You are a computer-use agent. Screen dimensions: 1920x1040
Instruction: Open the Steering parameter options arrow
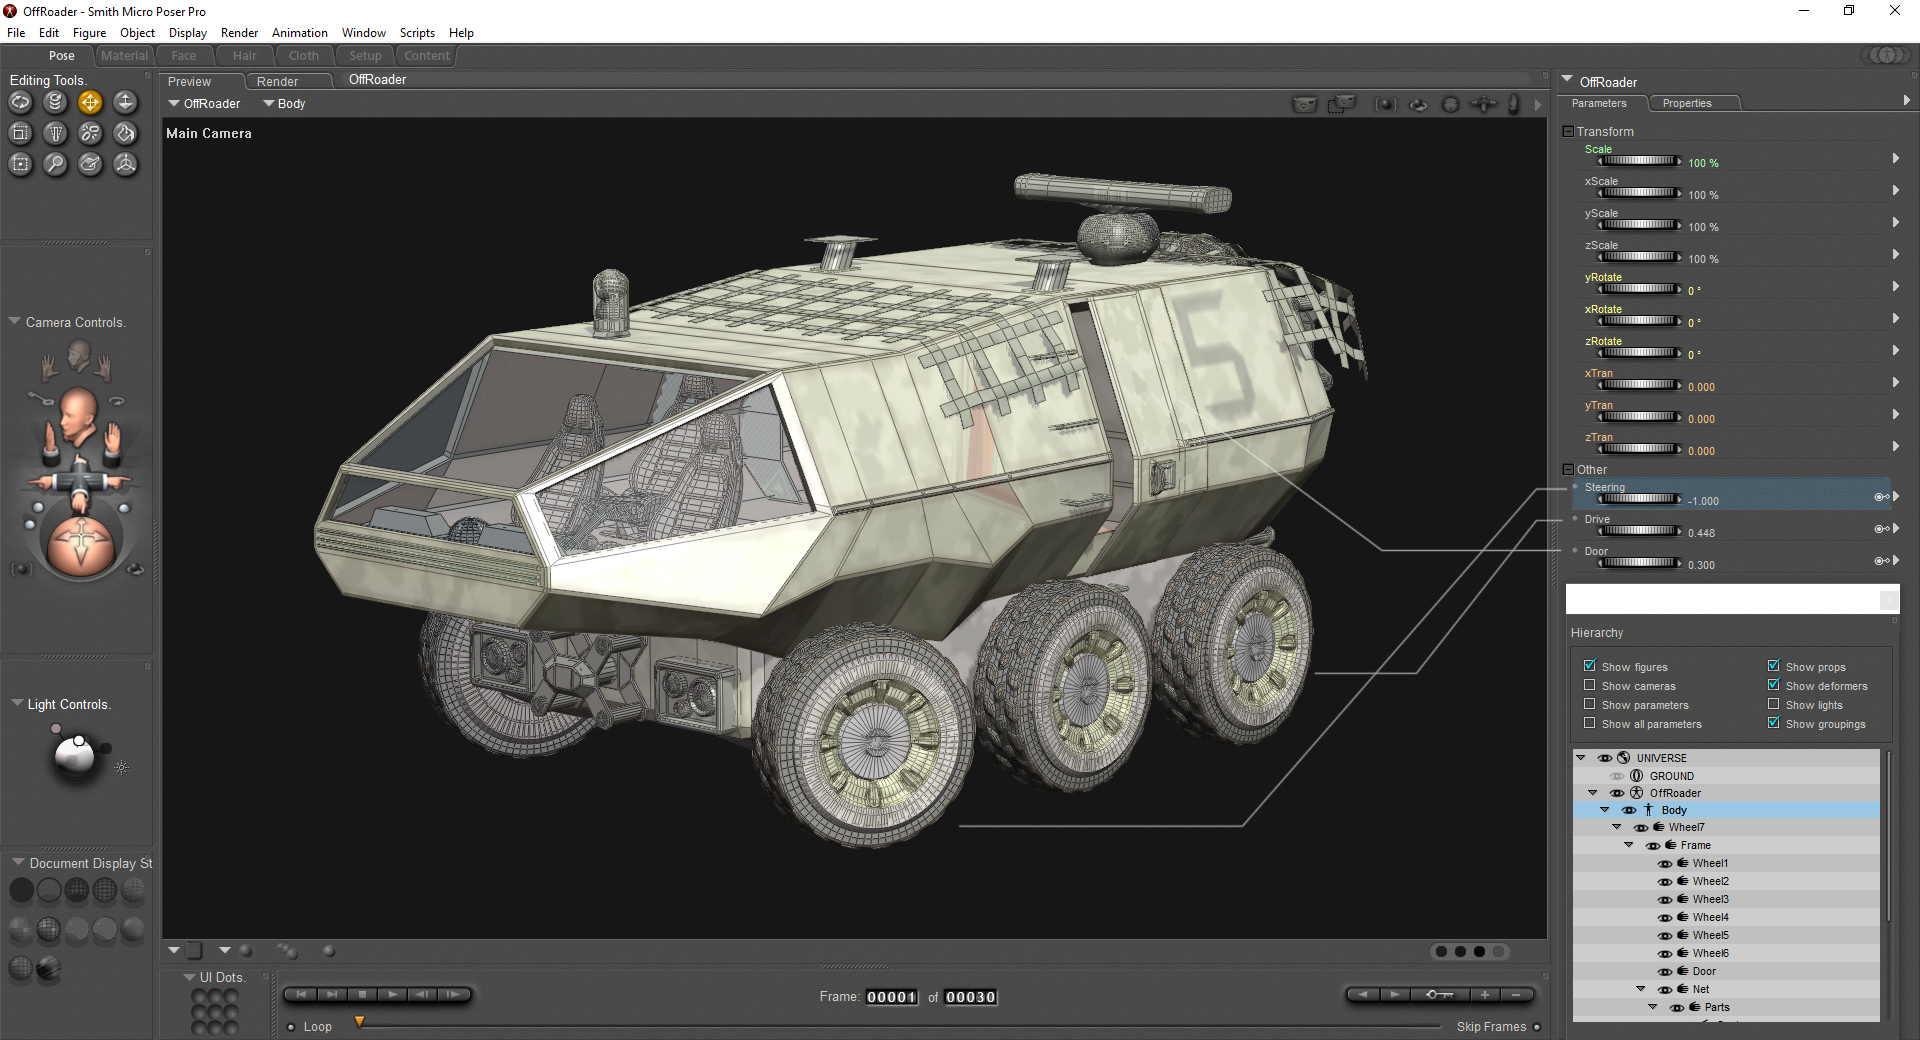click(x=1895, y=497)
